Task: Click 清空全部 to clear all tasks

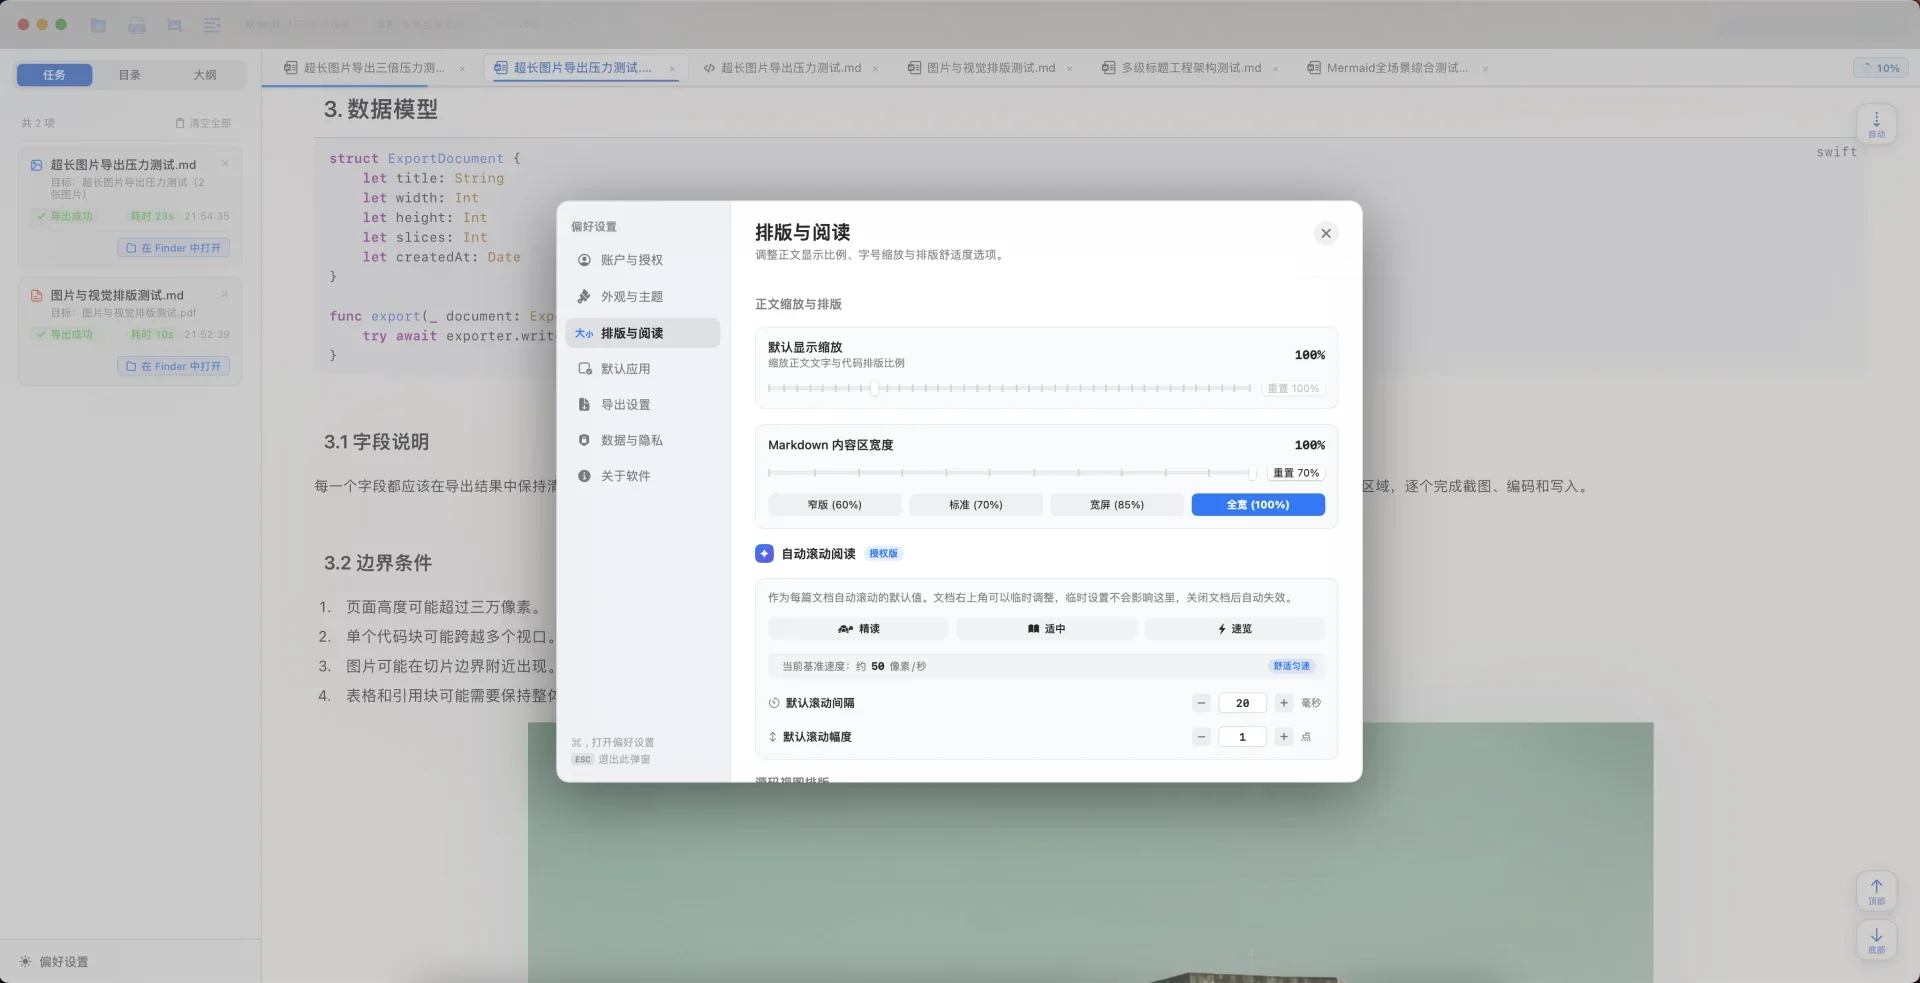Action: (203, 123)
